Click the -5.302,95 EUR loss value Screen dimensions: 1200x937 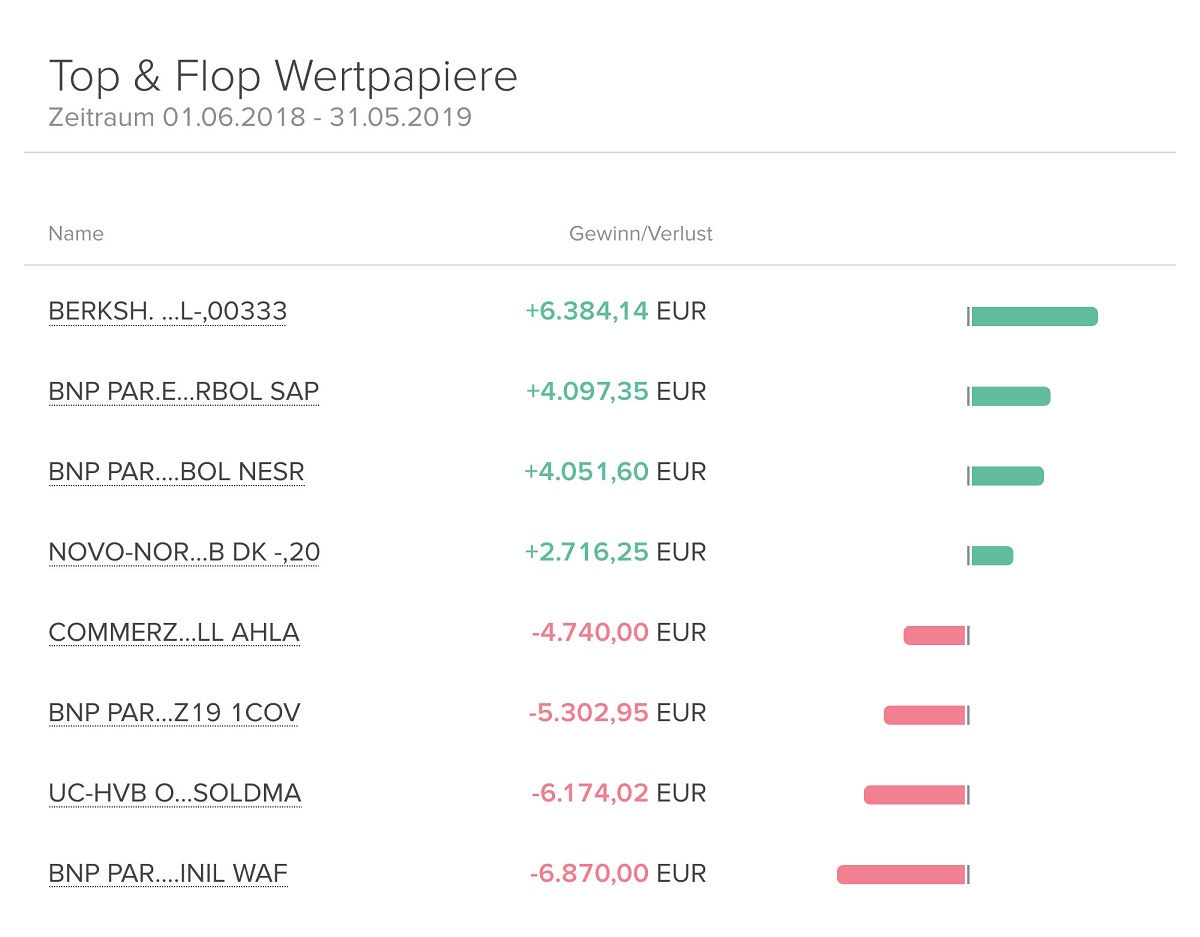tap(617, 713)
